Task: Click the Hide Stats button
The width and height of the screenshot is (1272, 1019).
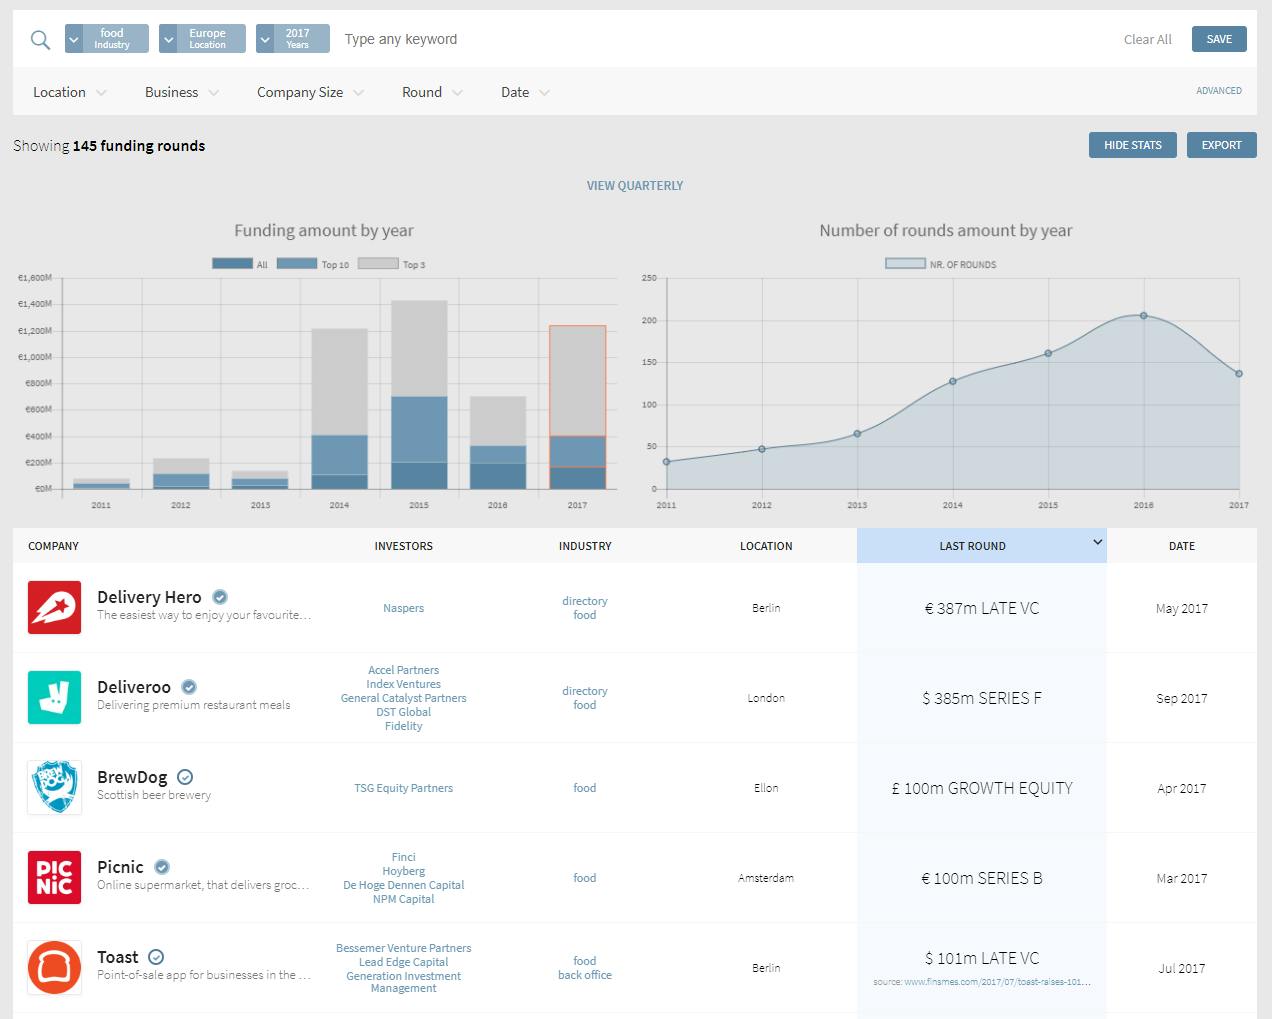Action: pos(1133,145)
